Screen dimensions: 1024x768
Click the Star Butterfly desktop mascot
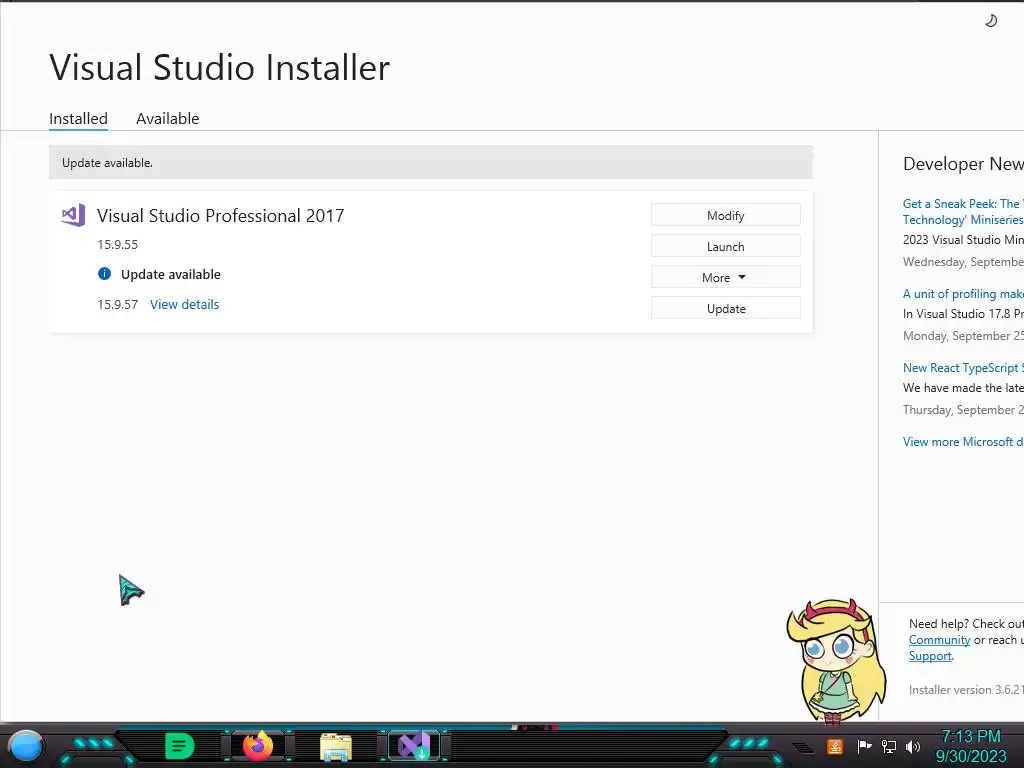click(x=836, y=661)
